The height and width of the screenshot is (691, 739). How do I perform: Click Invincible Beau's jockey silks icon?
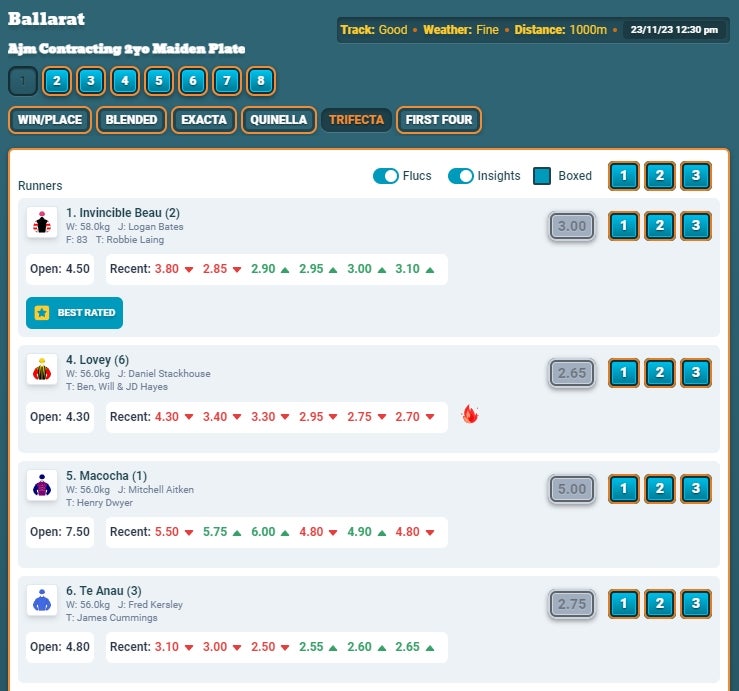point(42,222)
